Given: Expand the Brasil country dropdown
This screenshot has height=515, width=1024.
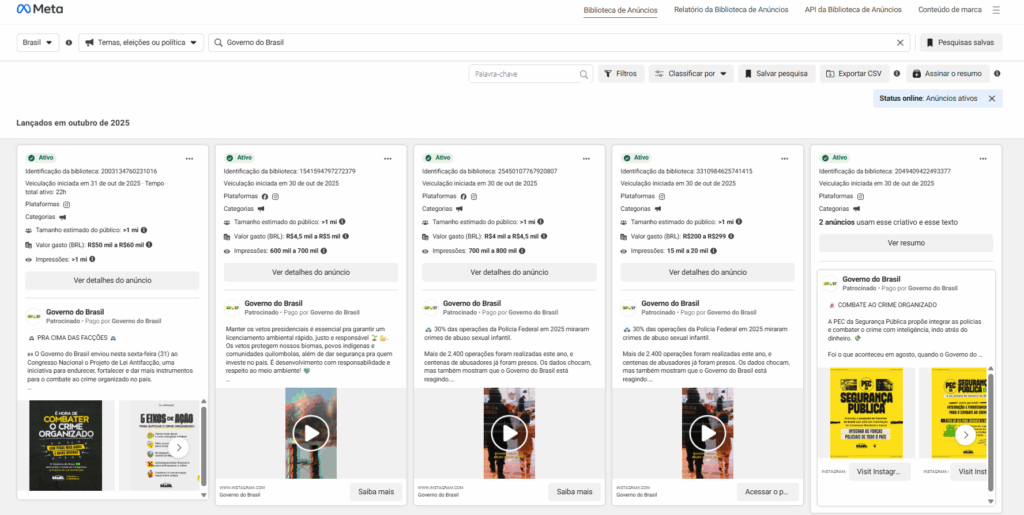Looking at the screenshot, I should 38,43.
